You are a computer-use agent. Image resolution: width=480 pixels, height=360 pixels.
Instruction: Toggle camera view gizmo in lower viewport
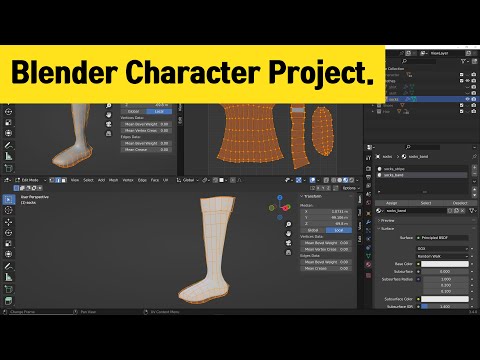pos(288,243)
